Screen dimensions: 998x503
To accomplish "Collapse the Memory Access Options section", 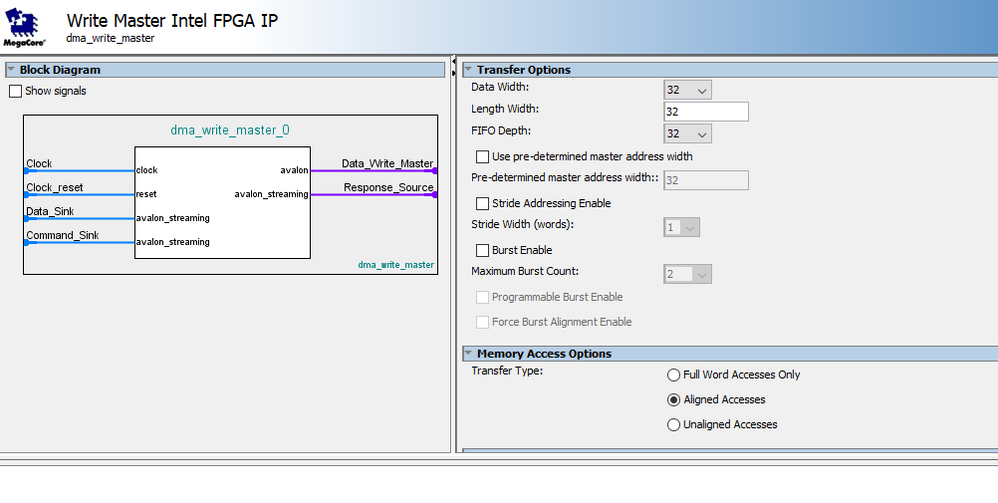I will [x=468, y=353].
